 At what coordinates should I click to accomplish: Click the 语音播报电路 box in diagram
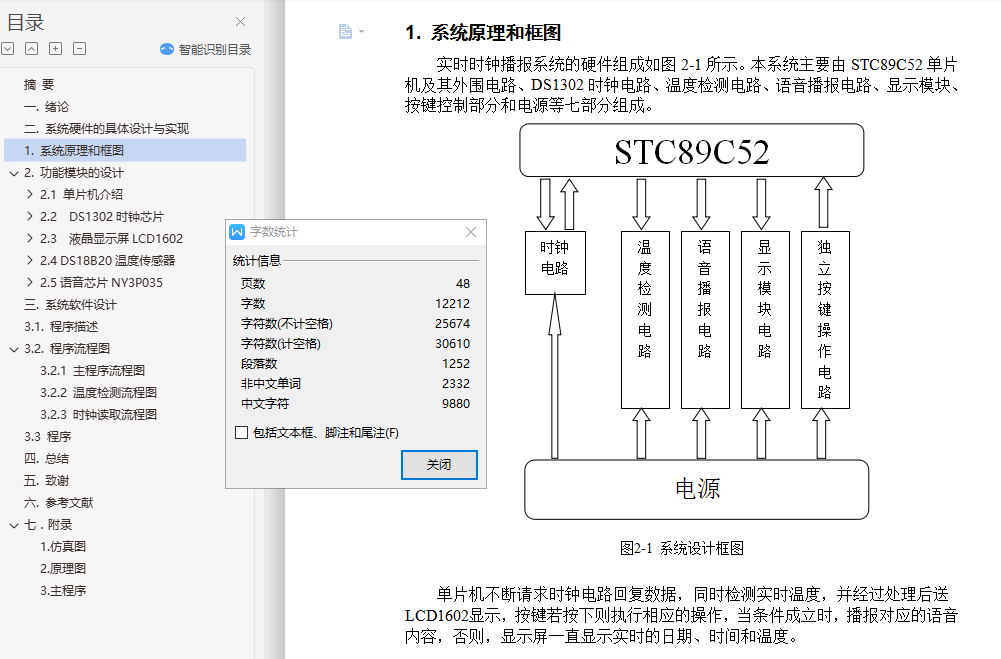point(705,319)
